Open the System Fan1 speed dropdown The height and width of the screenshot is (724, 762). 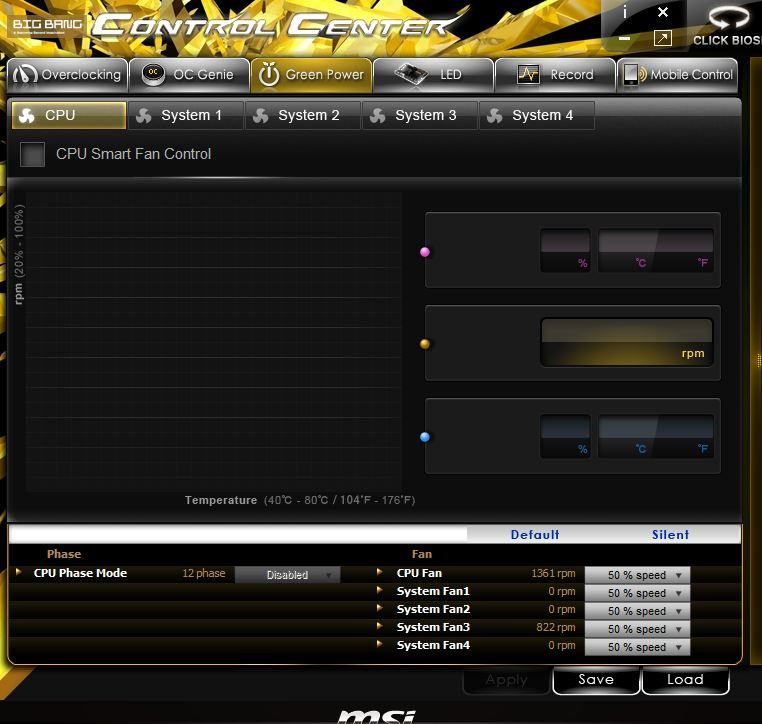point(637,593)
